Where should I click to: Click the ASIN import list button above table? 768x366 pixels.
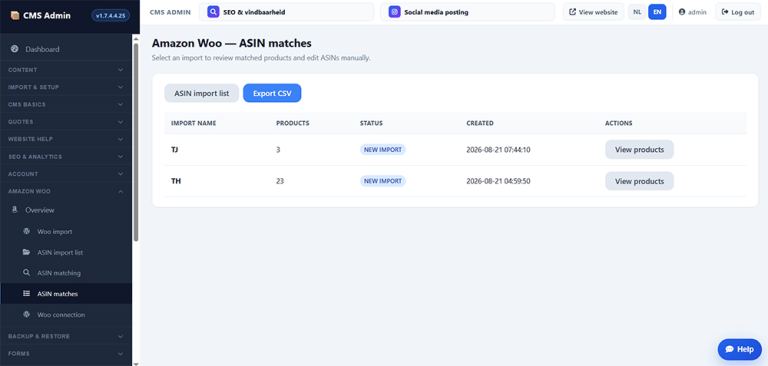coord(201,93)
